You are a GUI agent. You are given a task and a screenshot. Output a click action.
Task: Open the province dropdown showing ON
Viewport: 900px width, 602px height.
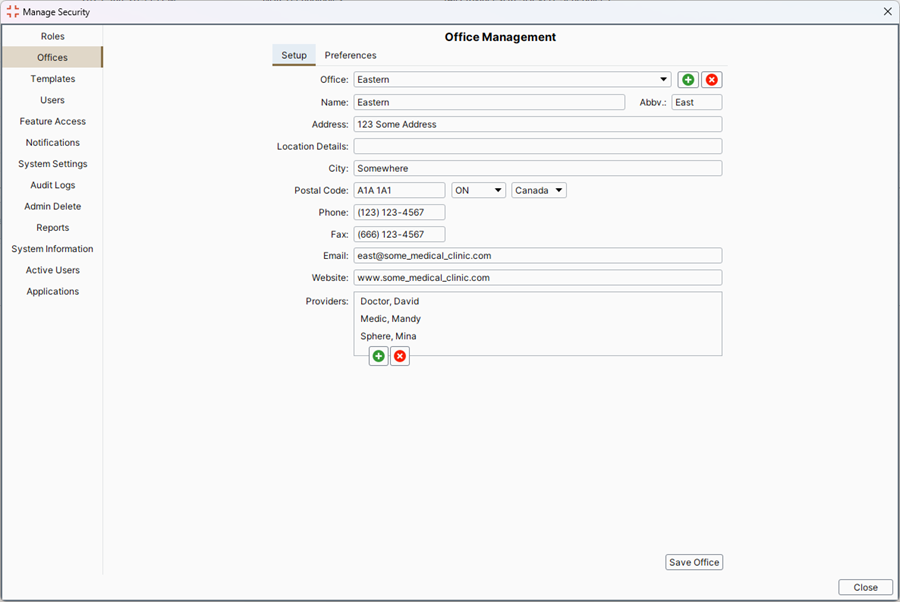tap(478, 190)
